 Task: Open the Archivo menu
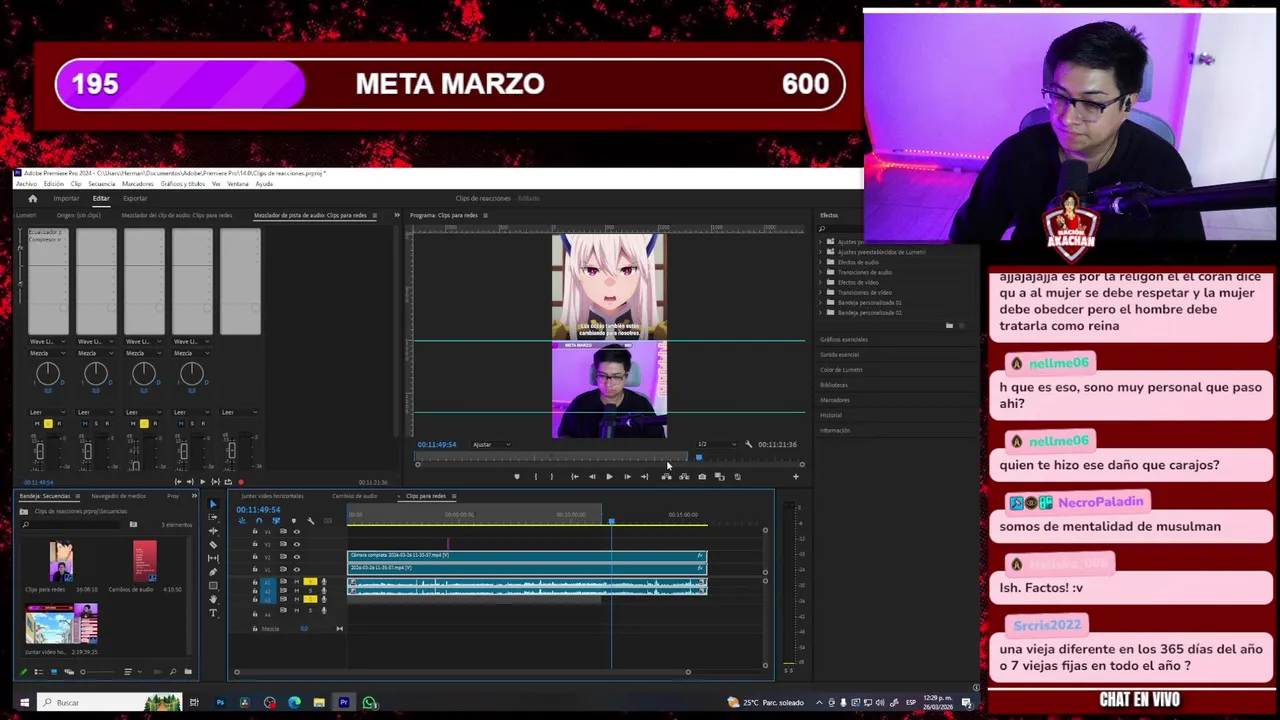(x=27, y=184)
